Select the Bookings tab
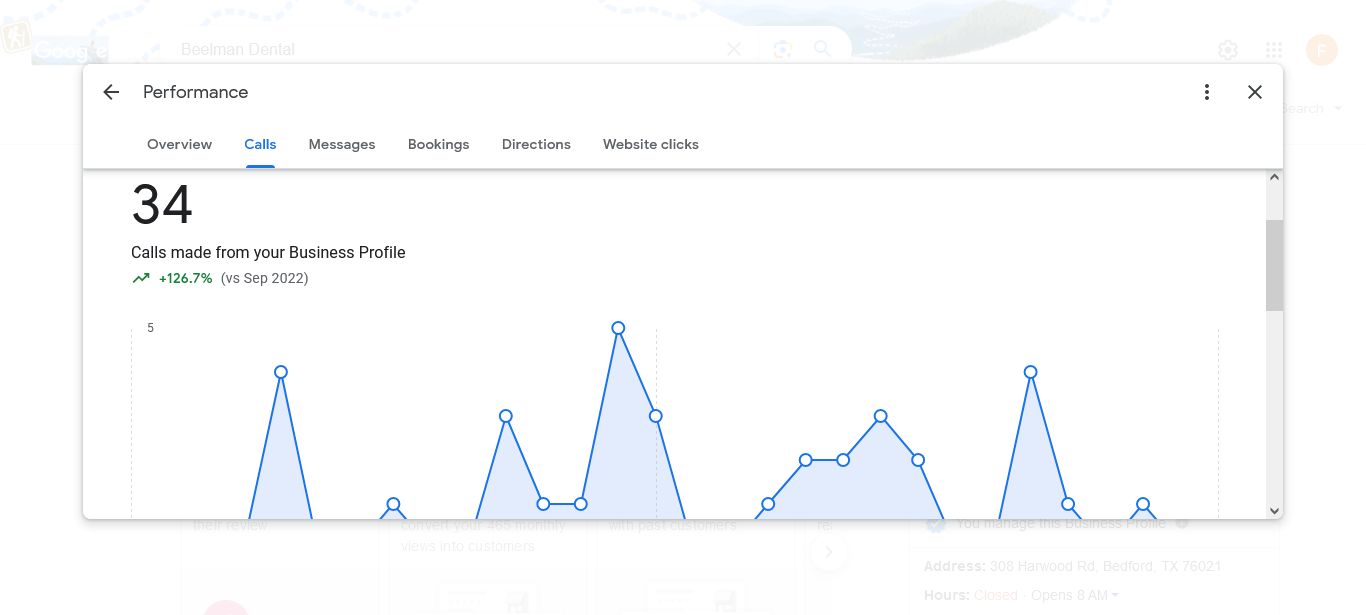 438,144
